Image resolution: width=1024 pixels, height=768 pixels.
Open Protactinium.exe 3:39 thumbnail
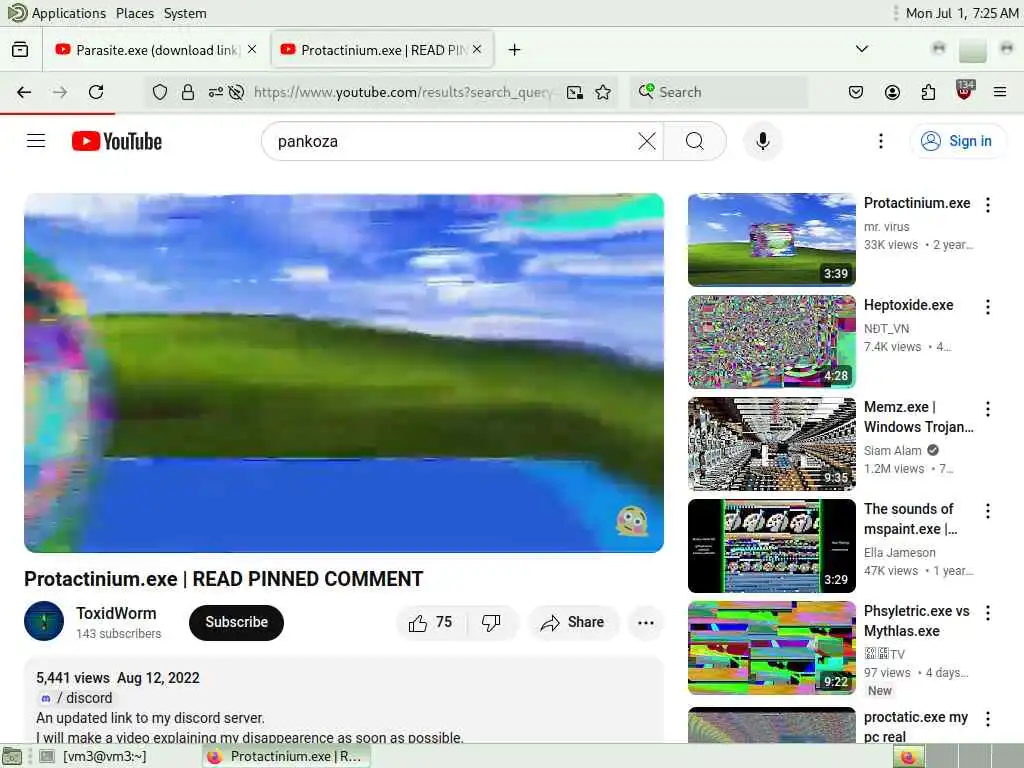coord(771,240)
